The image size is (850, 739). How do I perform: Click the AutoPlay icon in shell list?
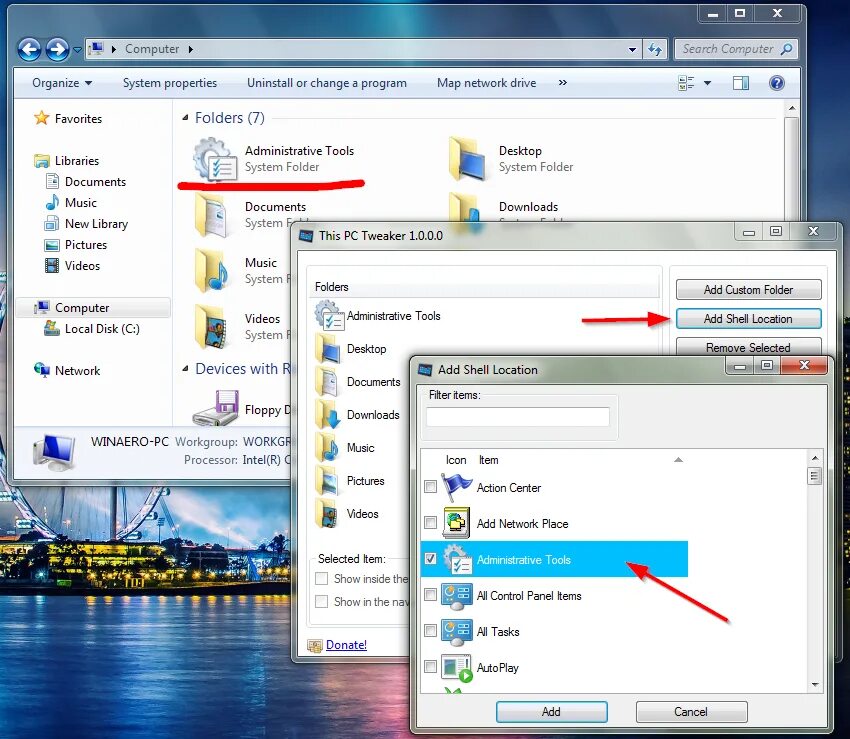tap(456, 668)
